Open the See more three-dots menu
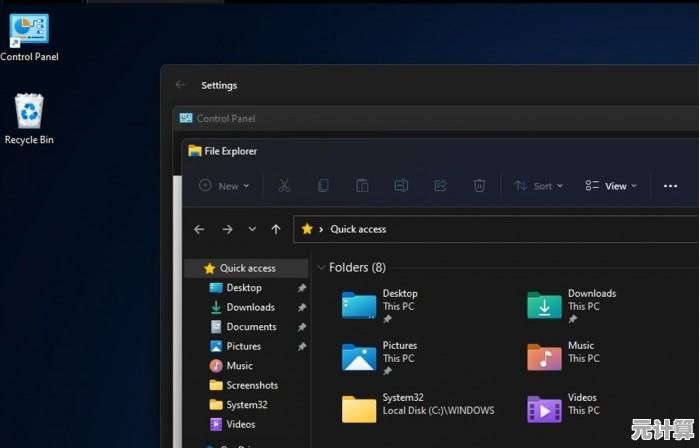The width and height of the screenshot is (700, 448). (x=671, y=186)
